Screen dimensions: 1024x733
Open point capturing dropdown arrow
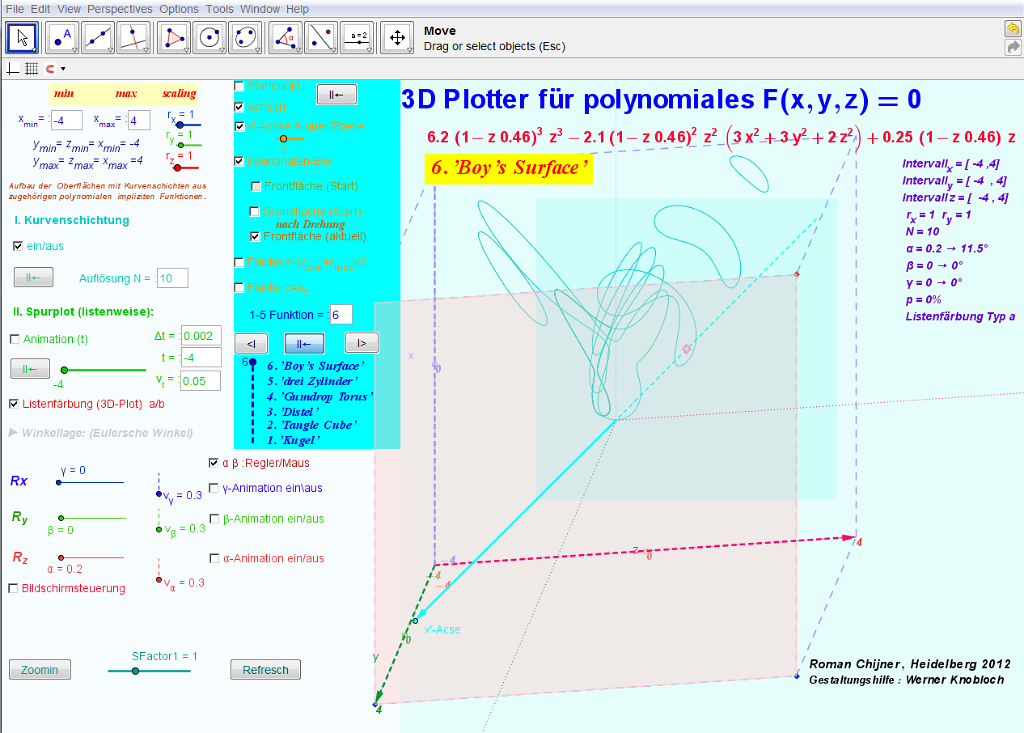[x=63, y=70]
